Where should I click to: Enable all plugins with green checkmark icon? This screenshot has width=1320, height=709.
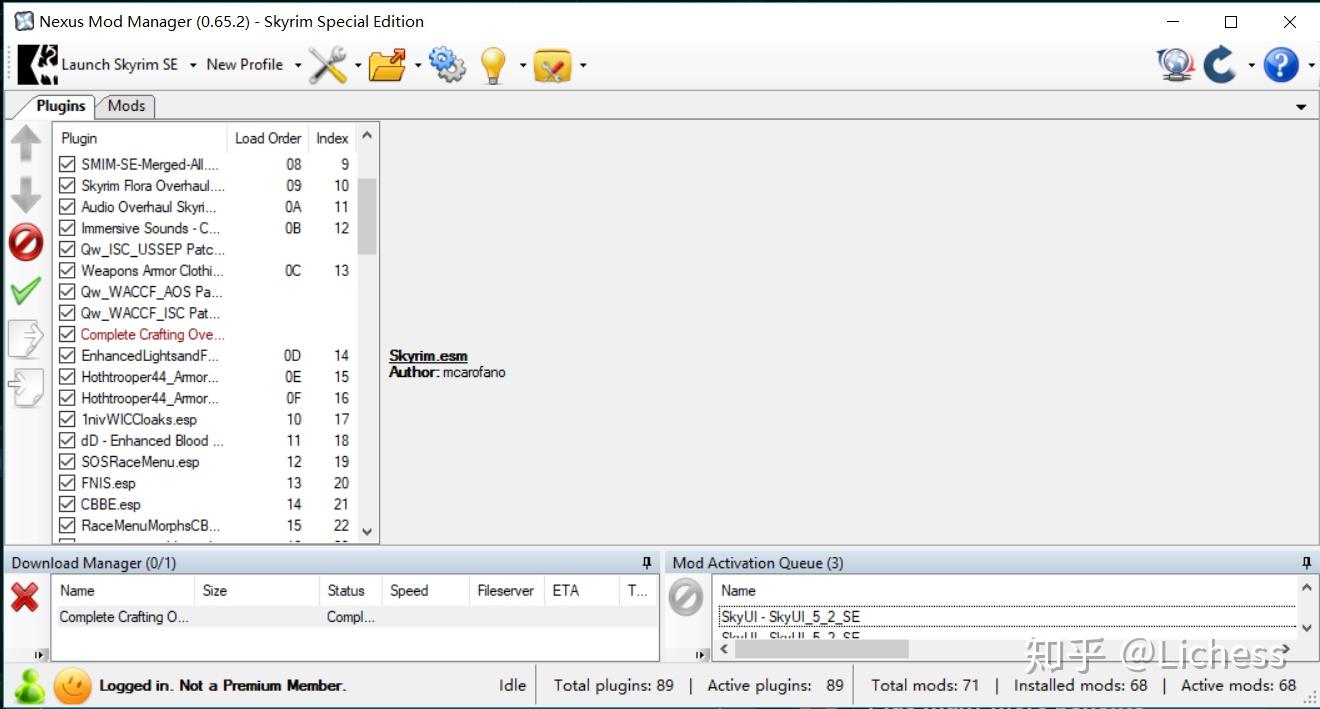pyautogui.click(x=25, y=291)
